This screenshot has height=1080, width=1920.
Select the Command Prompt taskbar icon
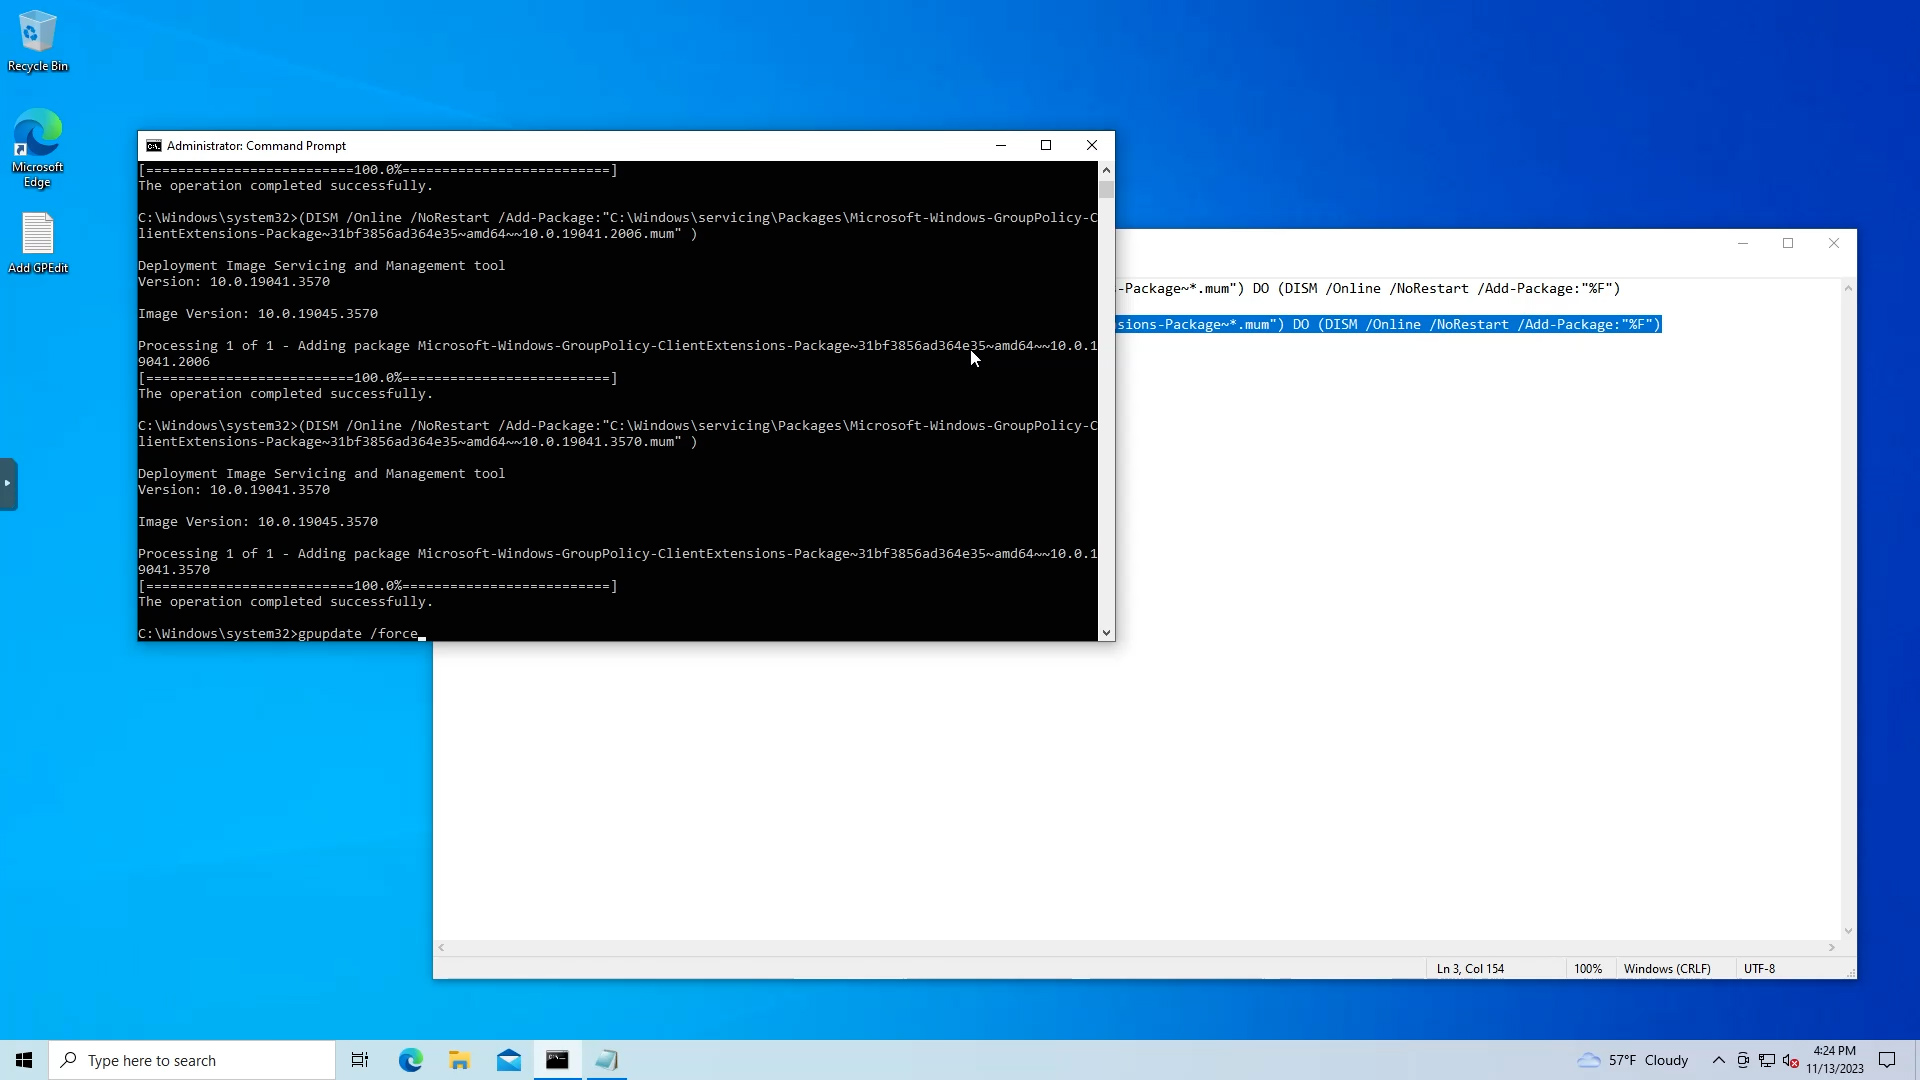coord(557,1060)
